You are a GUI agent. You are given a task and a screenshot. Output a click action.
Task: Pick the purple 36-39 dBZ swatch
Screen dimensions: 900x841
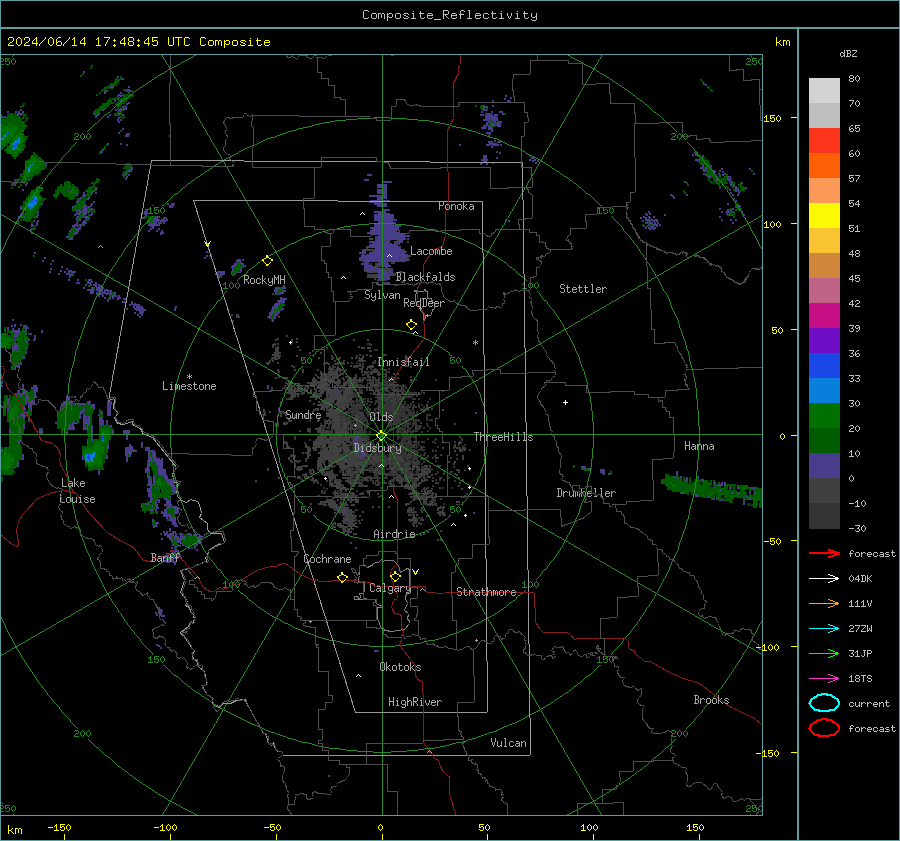click(x=824, y=340)
